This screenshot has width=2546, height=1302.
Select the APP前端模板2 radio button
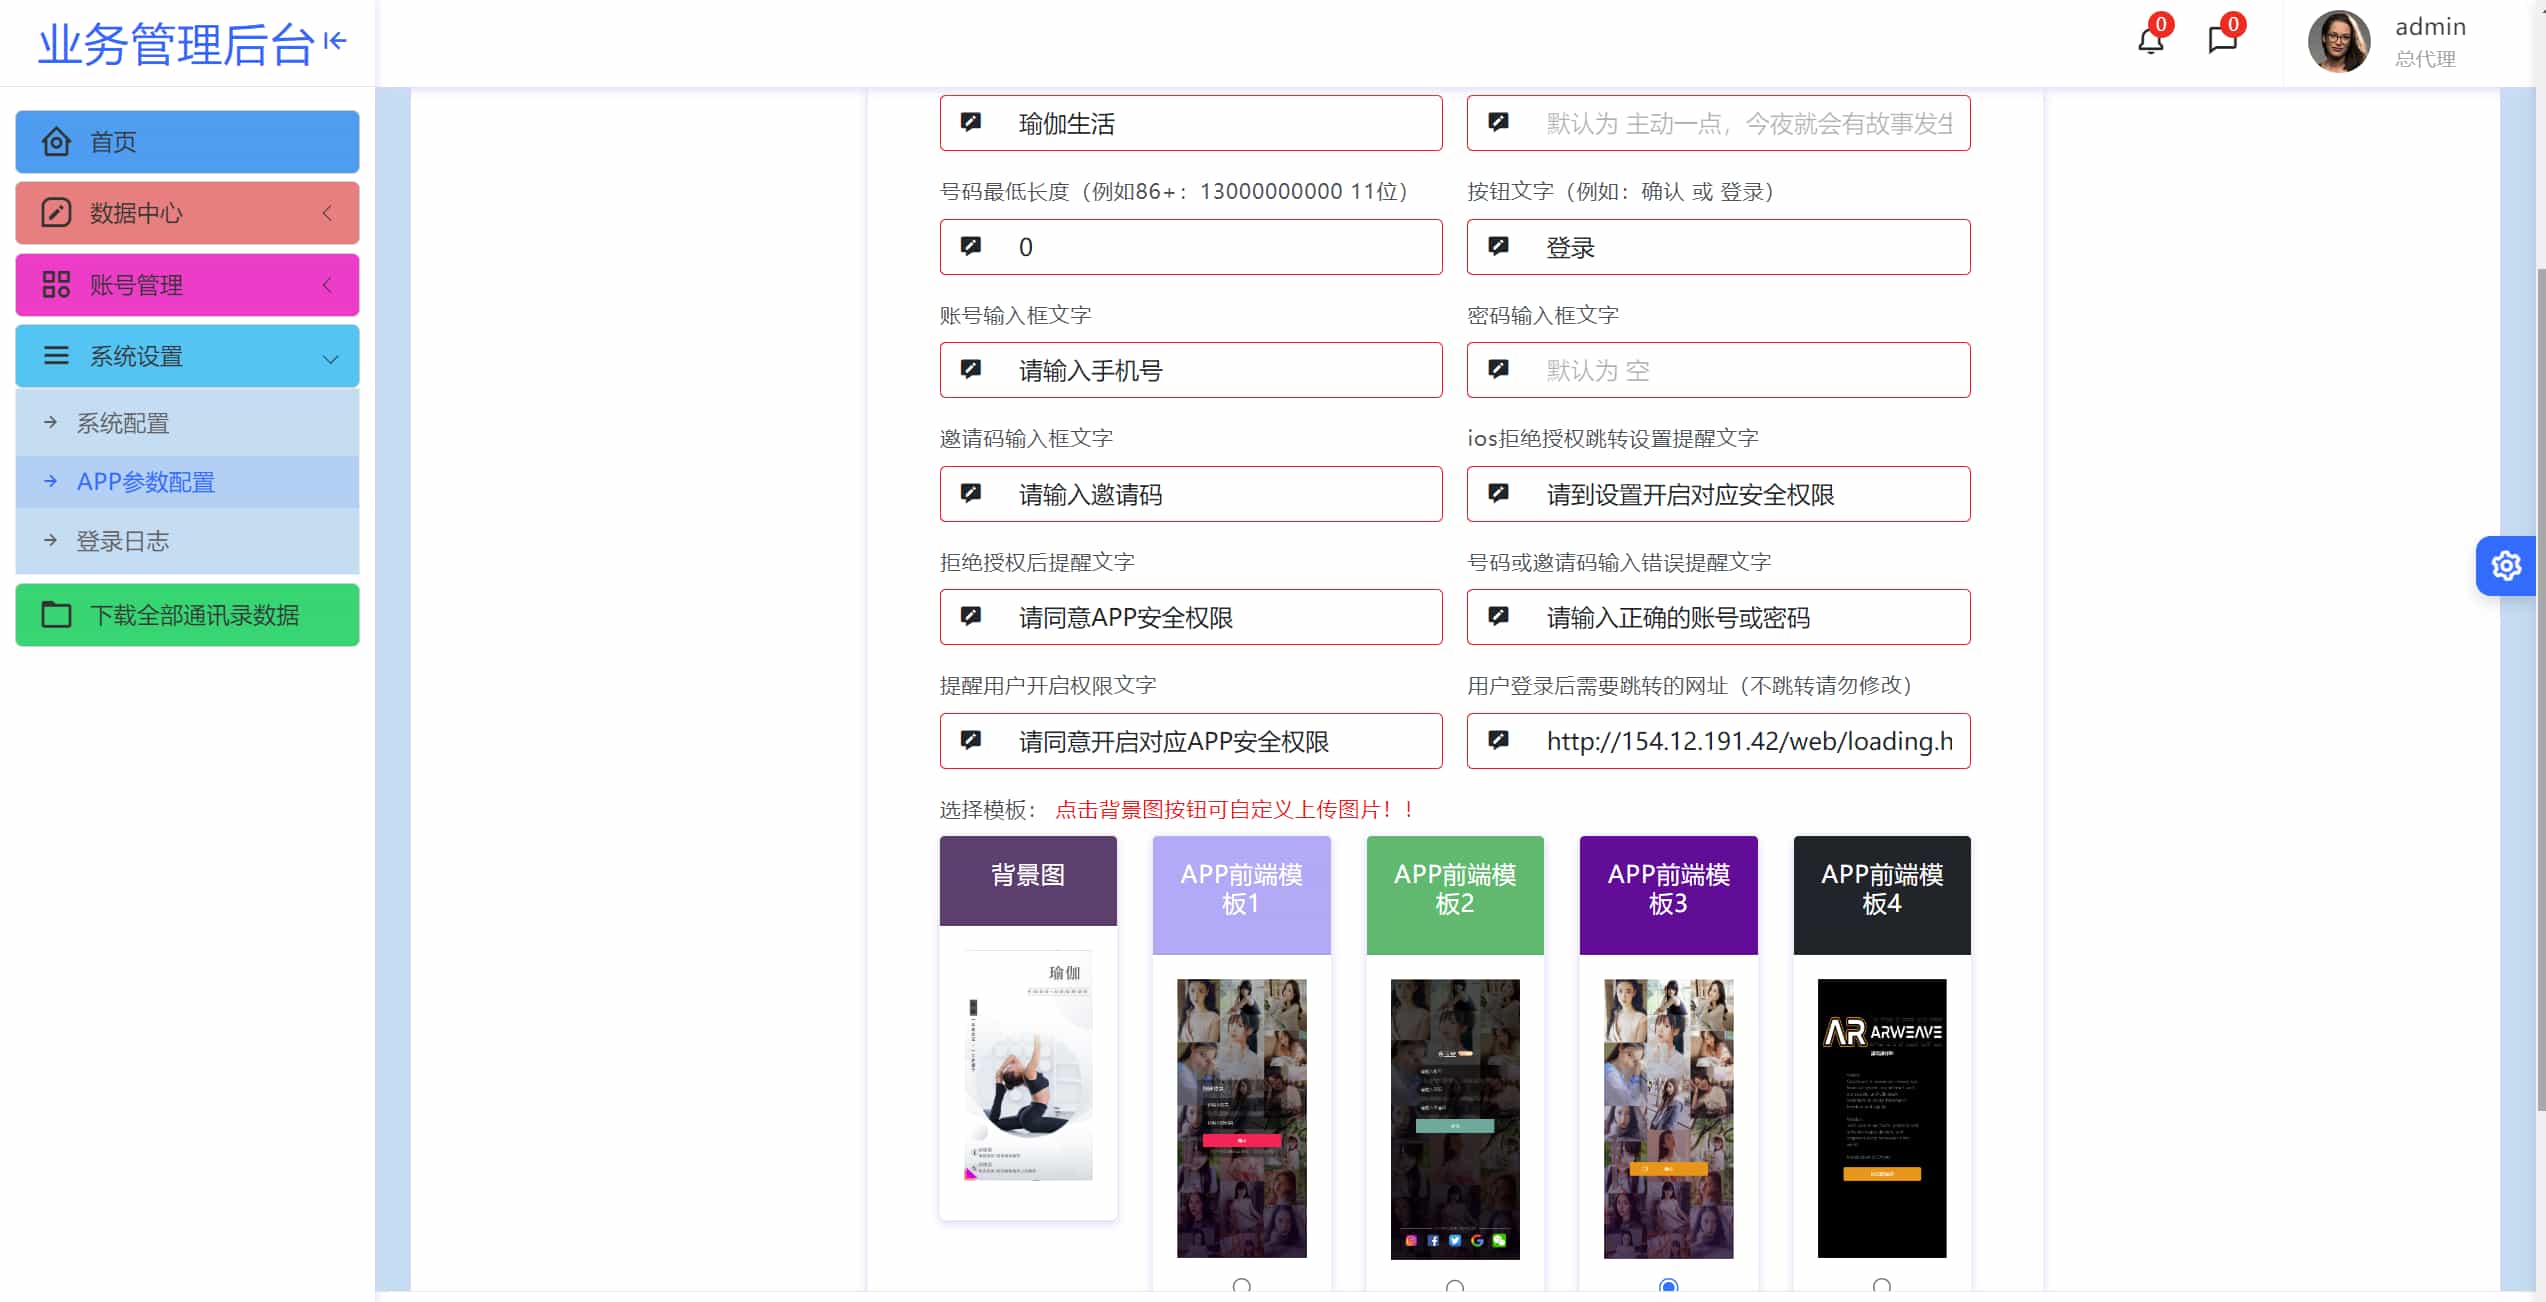click(1455, 1286)
